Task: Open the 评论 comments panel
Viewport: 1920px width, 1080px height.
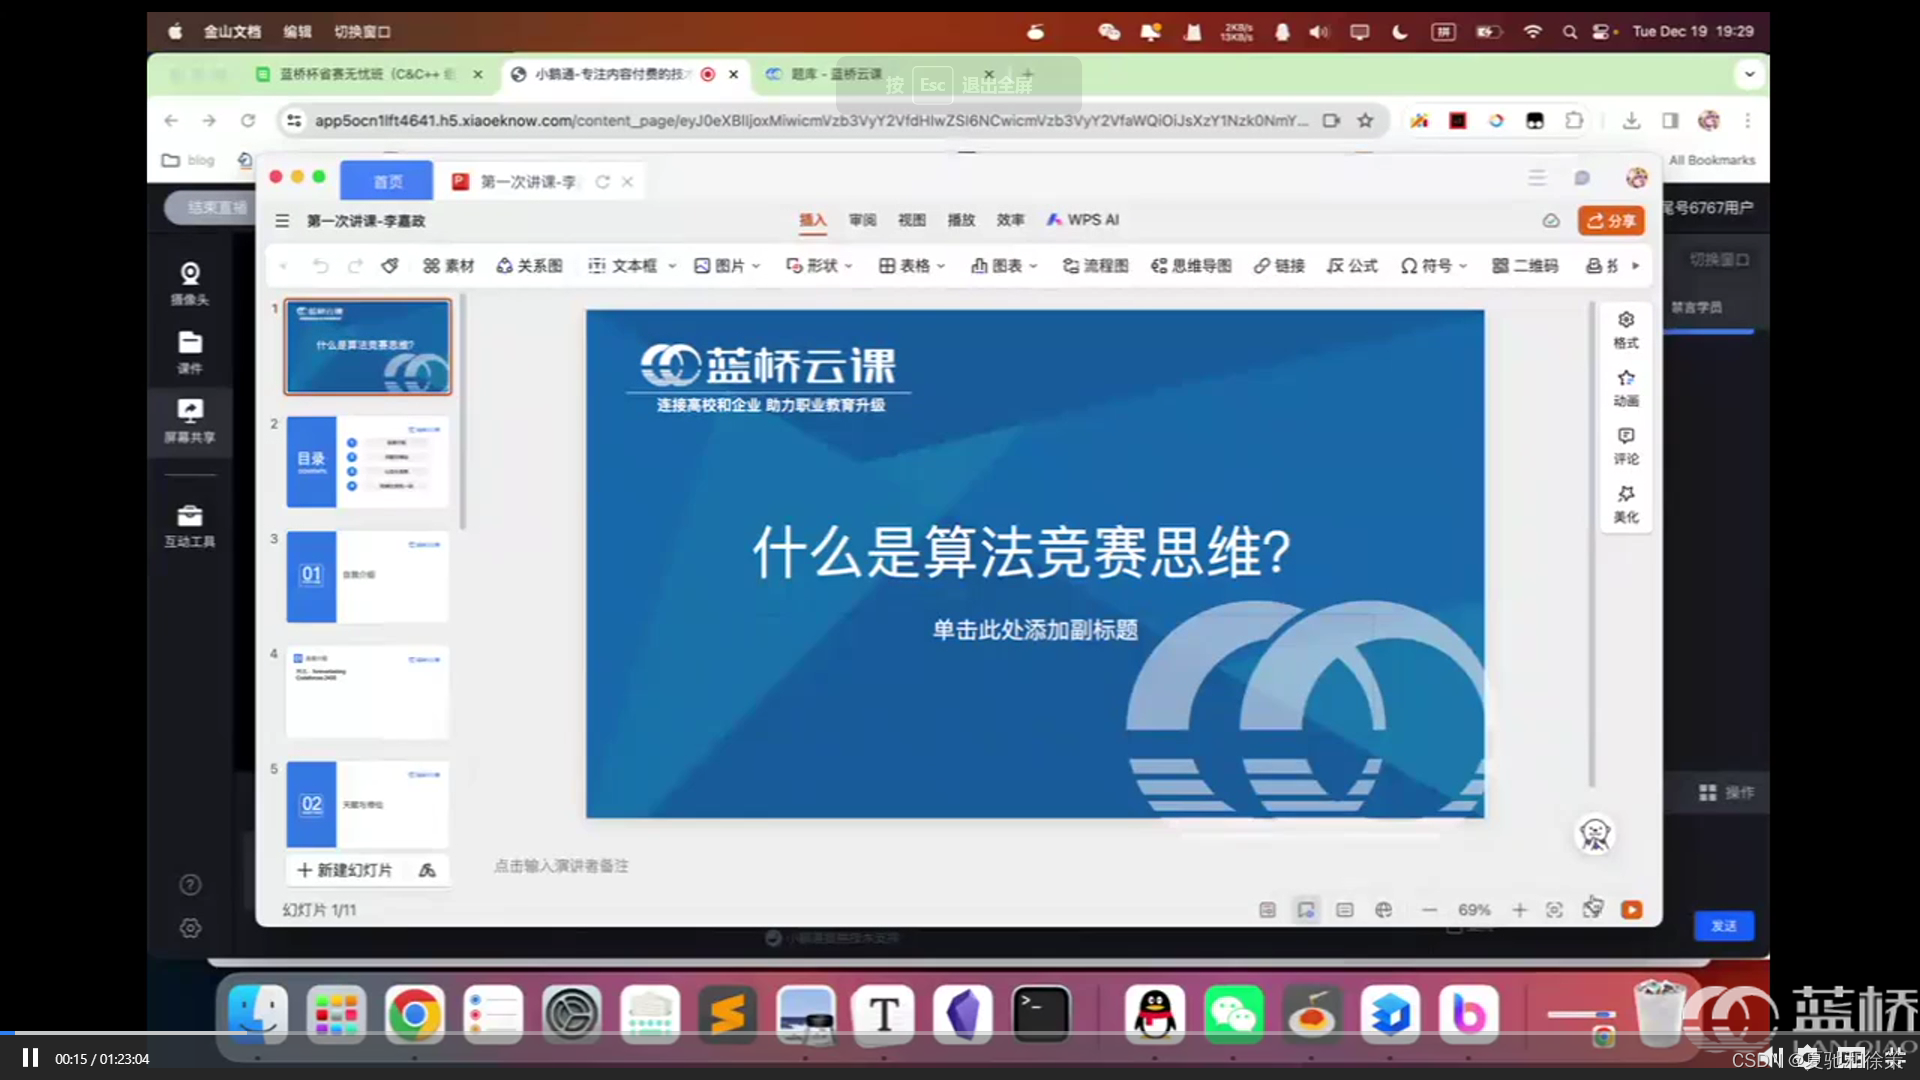Action: pyautogui.click(x=1626, y=445)
